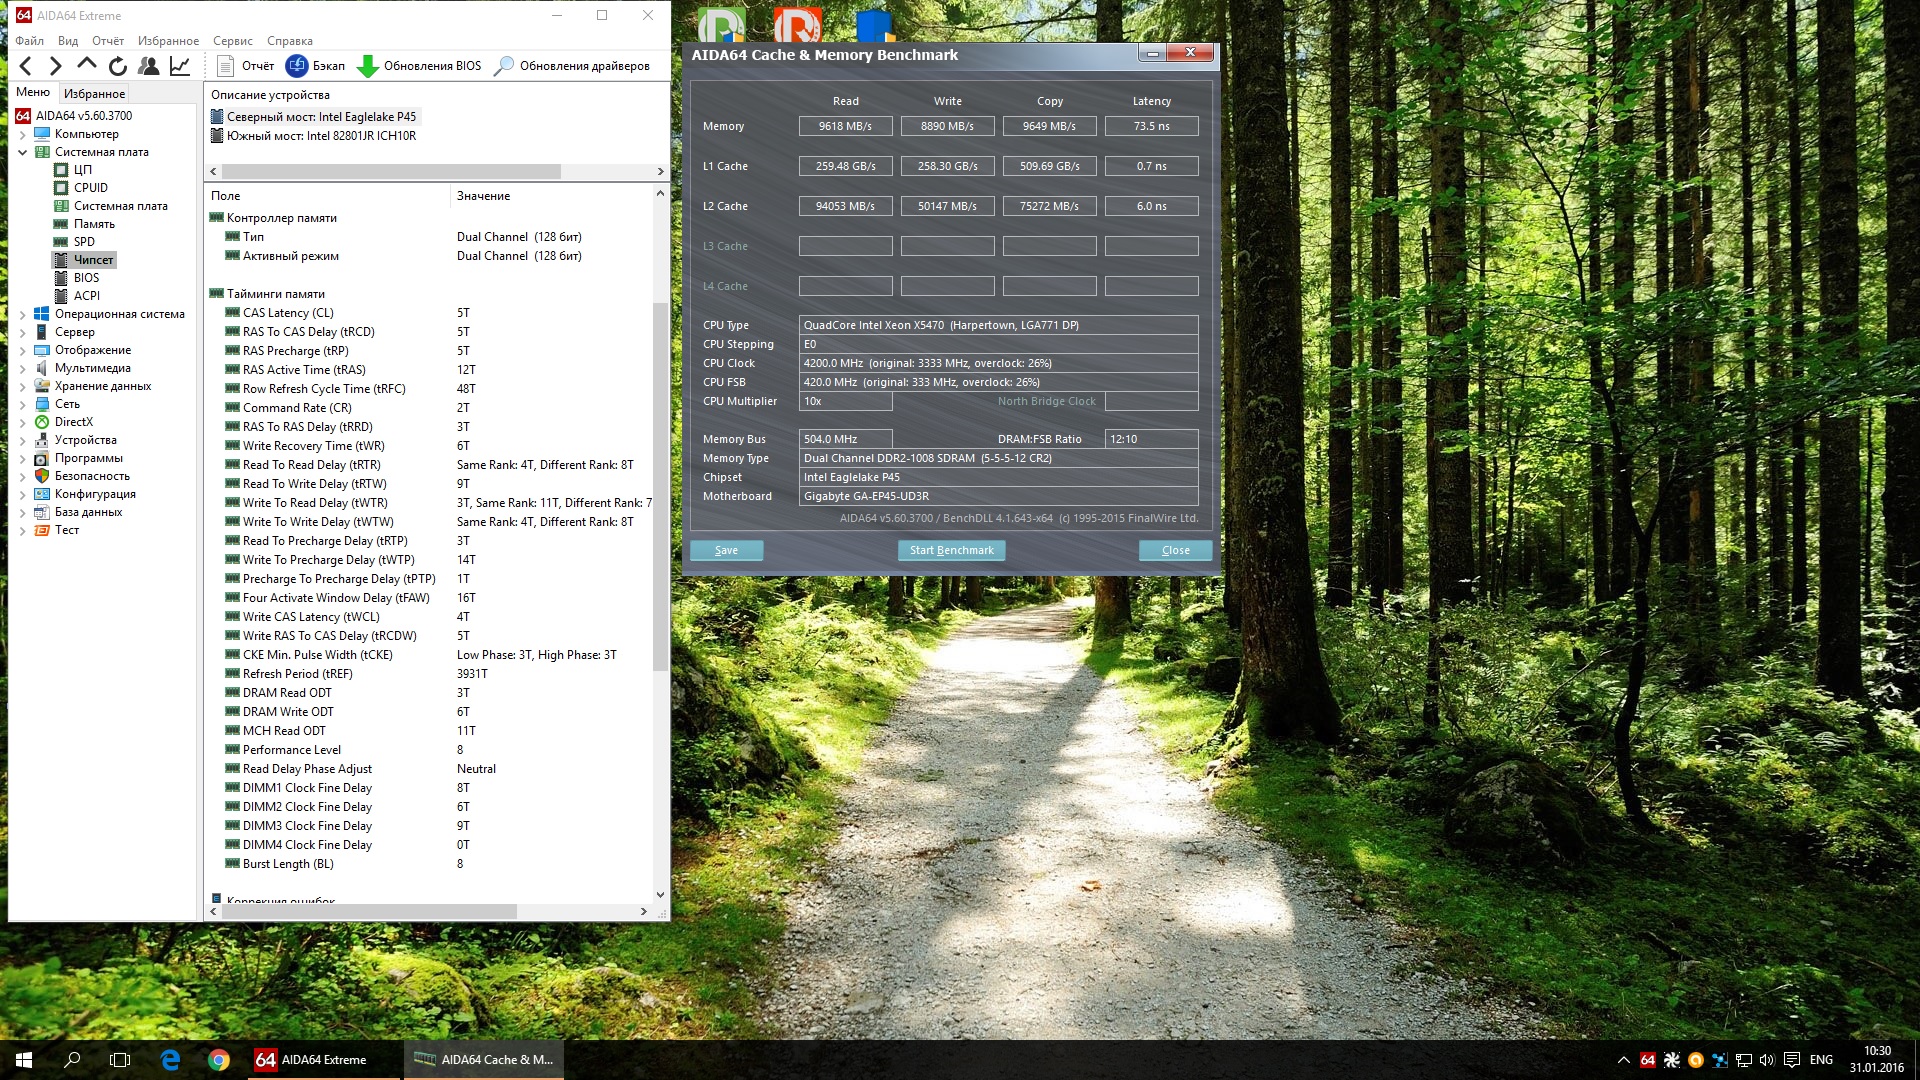Select the SPD tree item
This screenshot has height=1080, width=1920.
click(84, 242)
